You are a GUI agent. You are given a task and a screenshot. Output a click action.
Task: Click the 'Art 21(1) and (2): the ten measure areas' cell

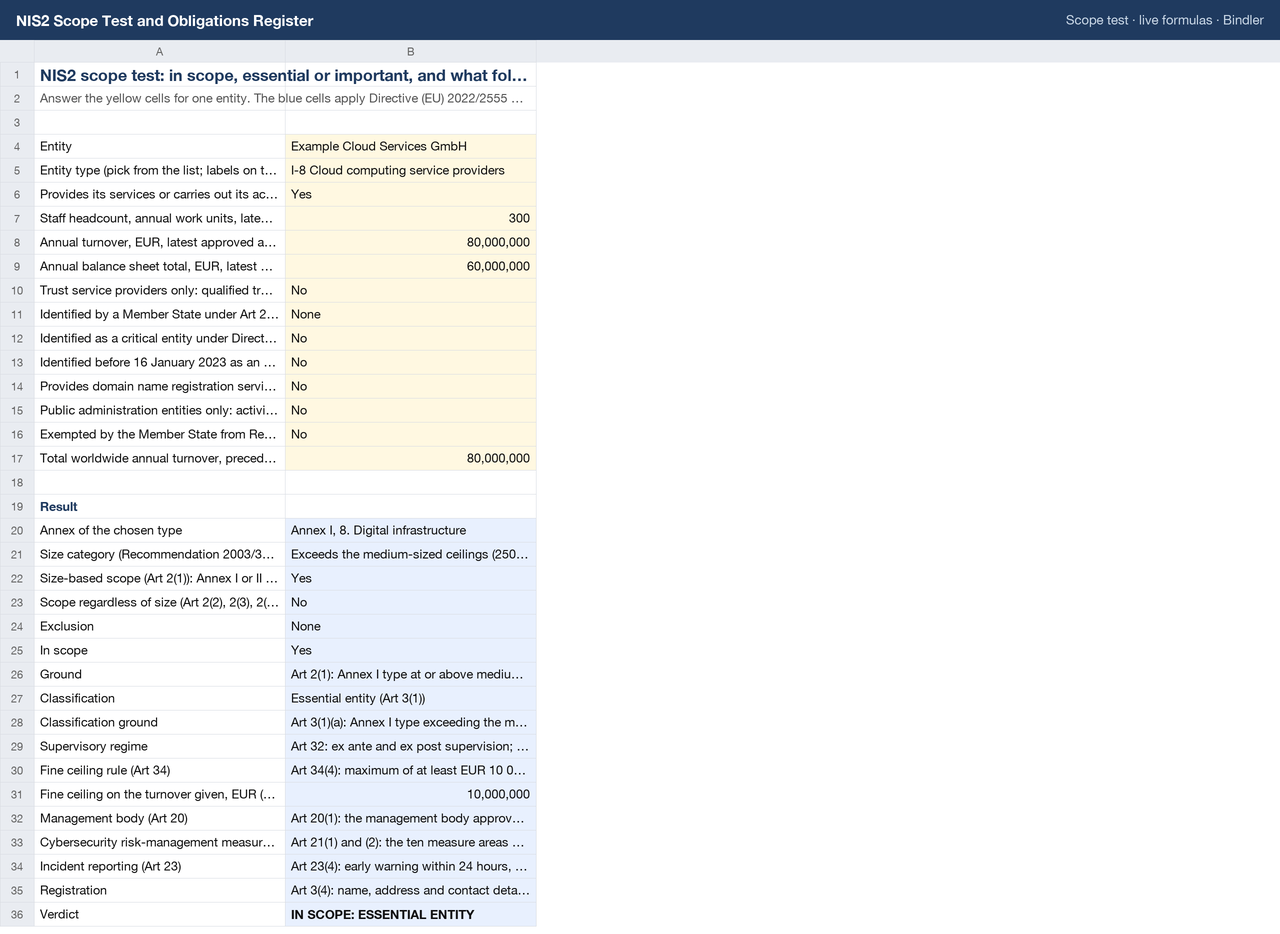coord(411,842)
